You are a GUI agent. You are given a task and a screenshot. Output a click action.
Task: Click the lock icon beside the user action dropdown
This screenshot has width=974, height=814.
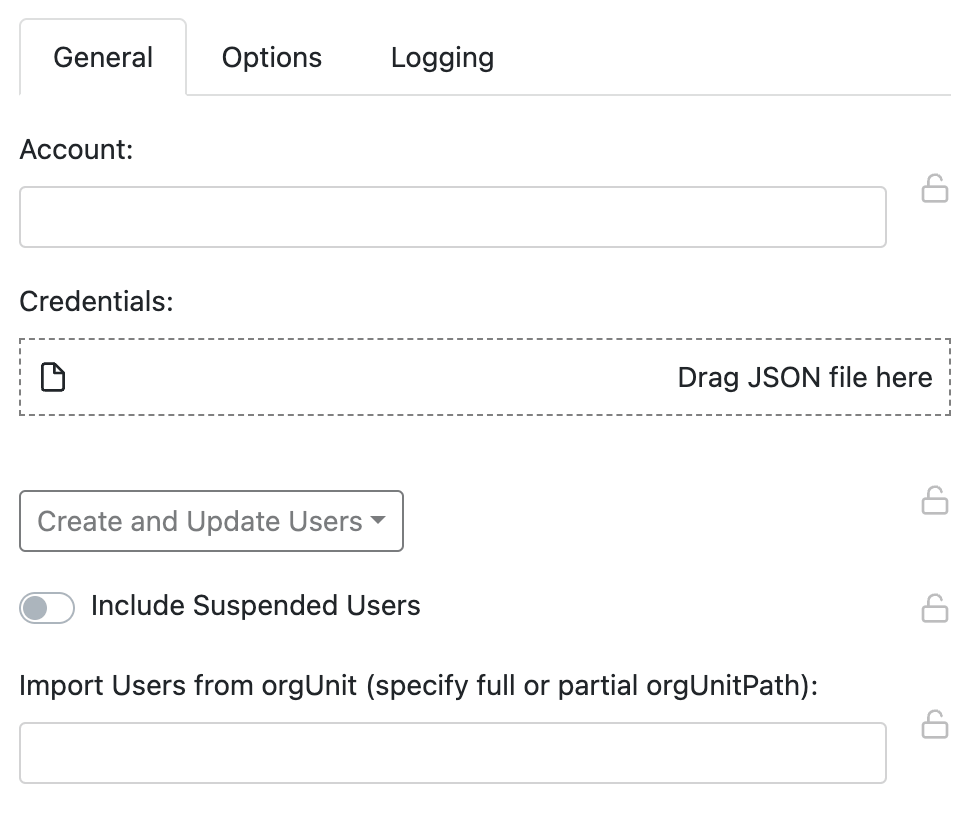click(x=935, y=502)
